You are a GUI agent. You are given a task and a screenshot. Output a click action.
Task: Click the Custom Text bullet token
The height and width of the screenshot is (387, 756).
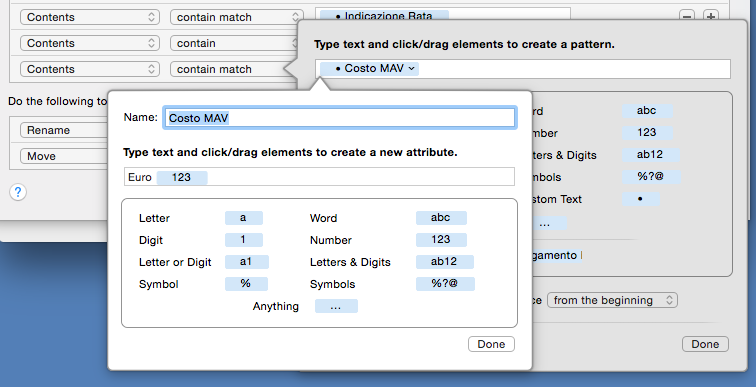tap(641, 199)
